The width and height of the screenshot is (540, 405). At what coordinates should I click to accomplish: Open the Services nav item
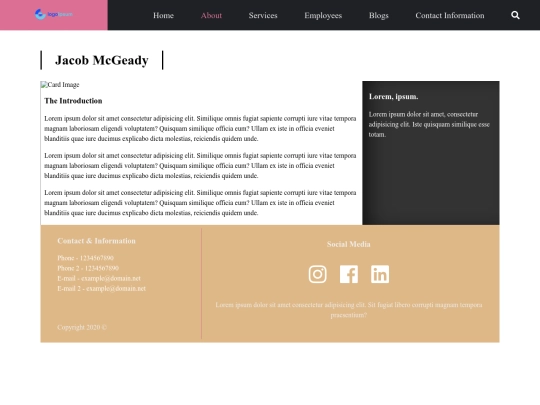[x=263, y=15]
